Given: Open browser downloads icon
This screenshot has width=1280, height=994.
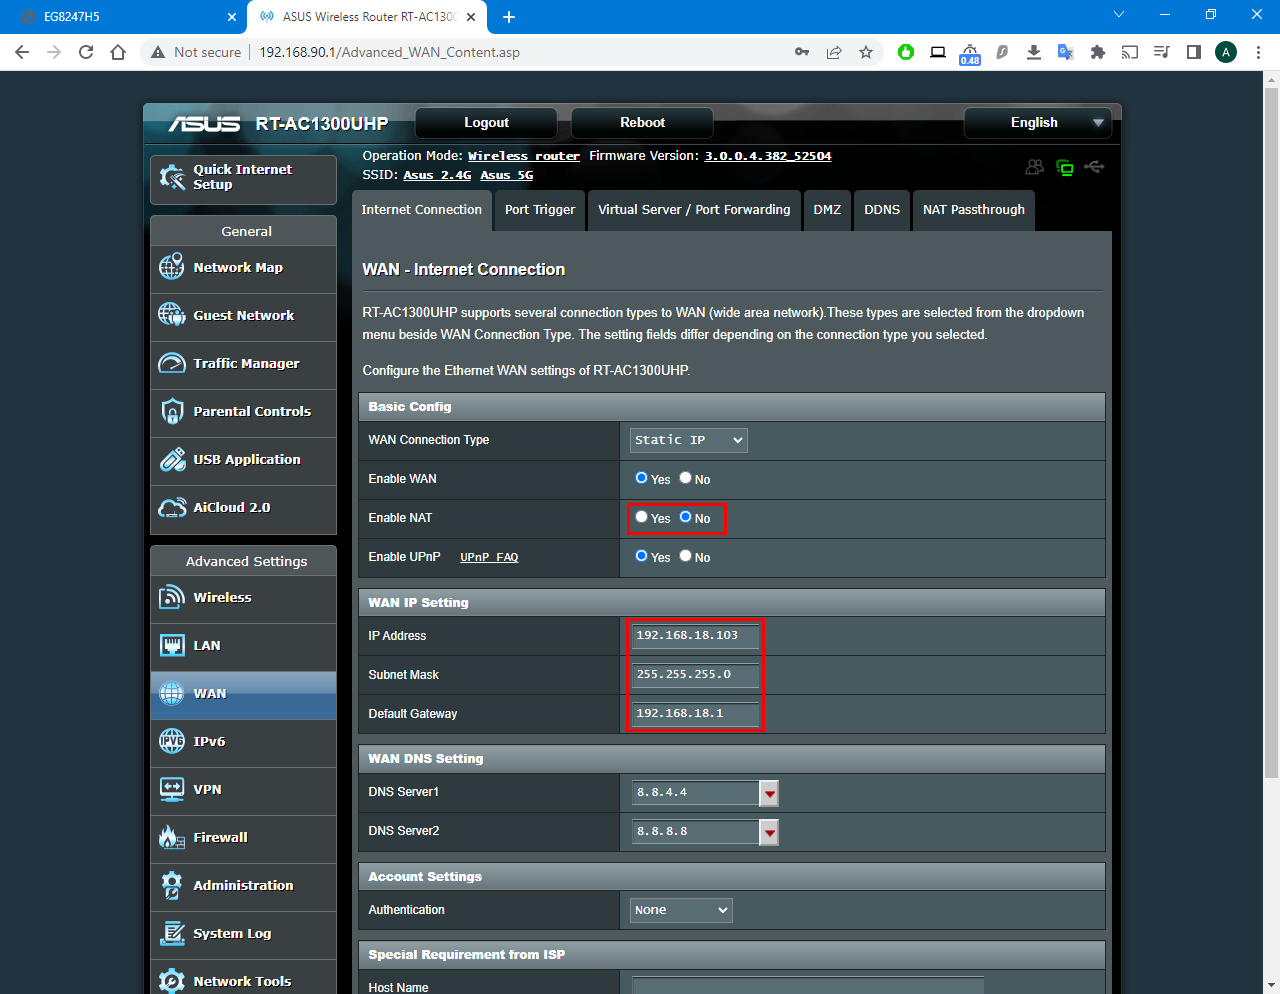Looking at the screenshot, I should click(1034, 52).
